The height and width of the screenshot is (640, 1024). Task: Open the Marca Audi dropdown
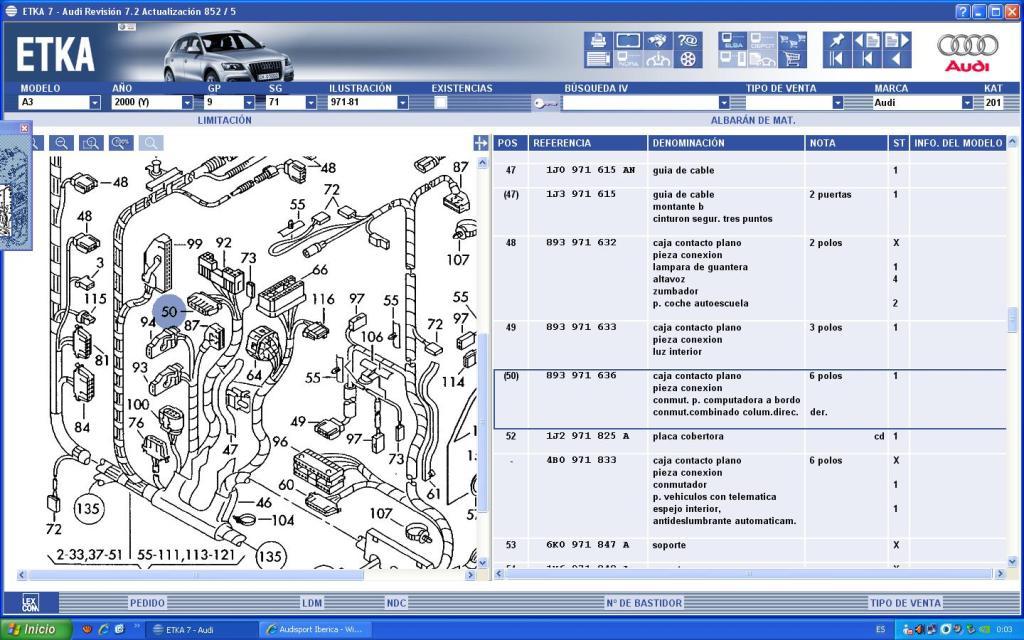point(967,103)
